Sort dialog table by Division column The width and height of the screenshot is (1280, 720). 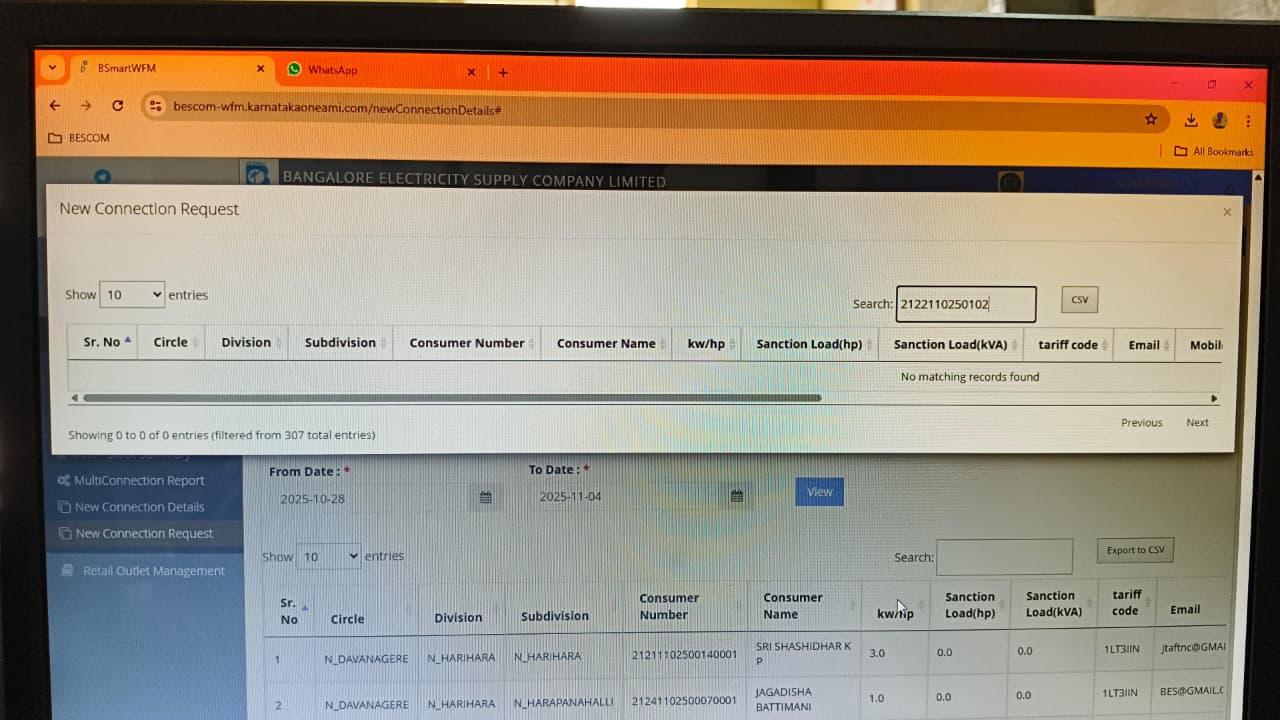pos(246,342)
